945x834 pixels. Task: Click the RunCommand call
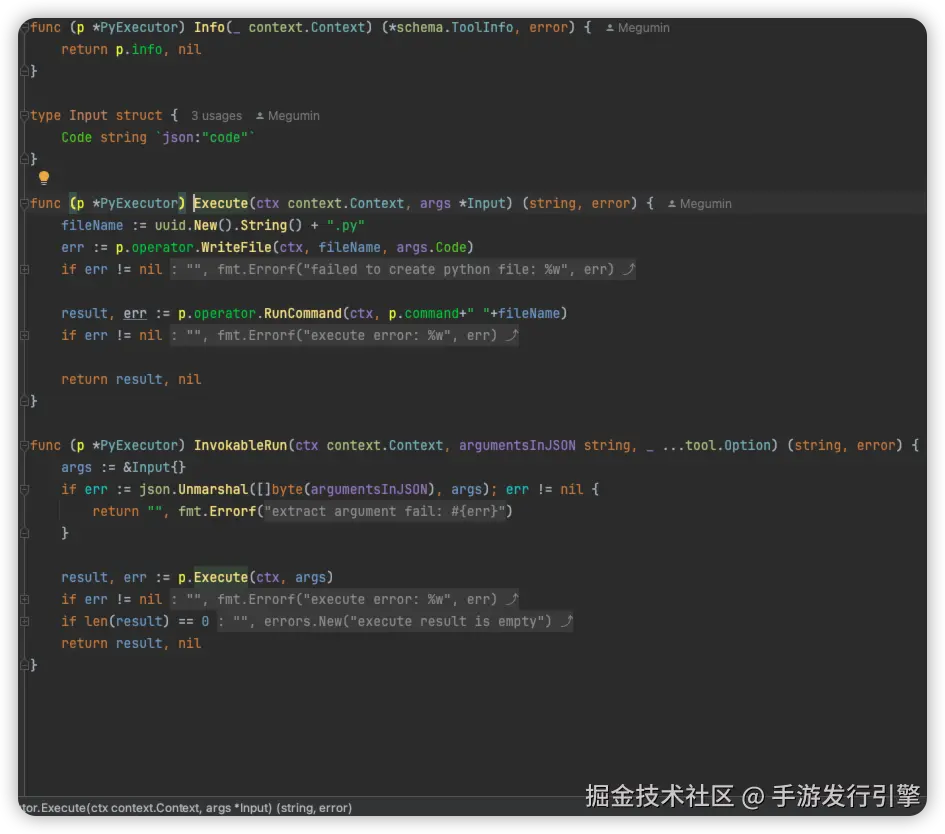click(x=303, y=314)
